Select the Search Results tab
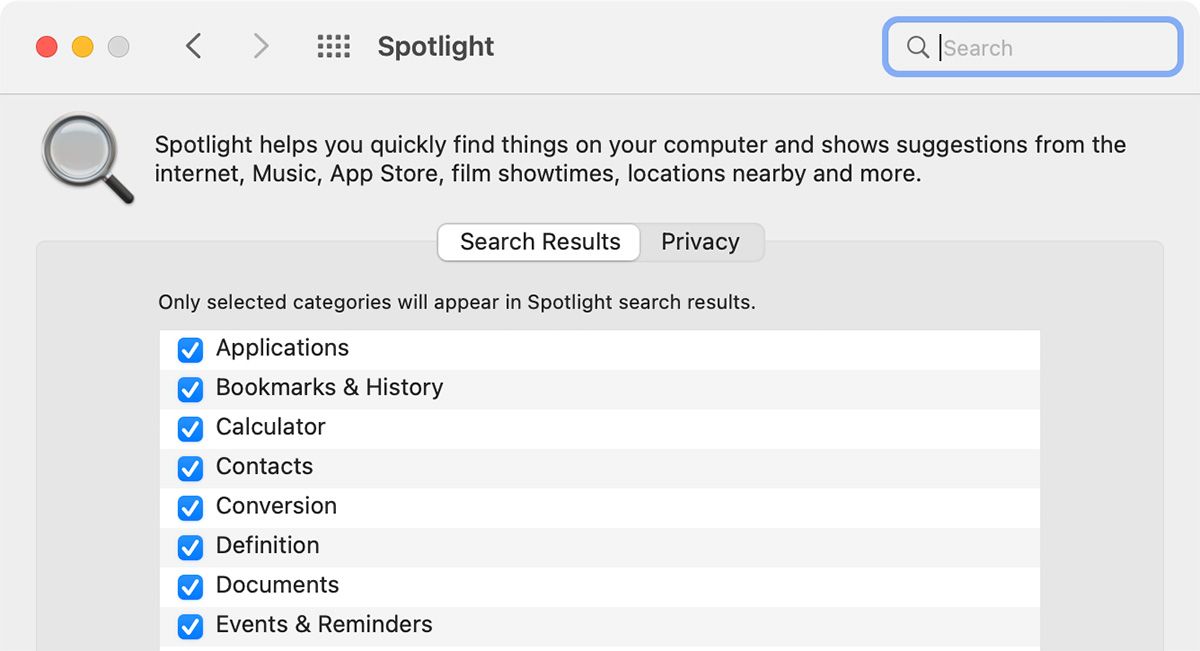 tap(538, 242)
